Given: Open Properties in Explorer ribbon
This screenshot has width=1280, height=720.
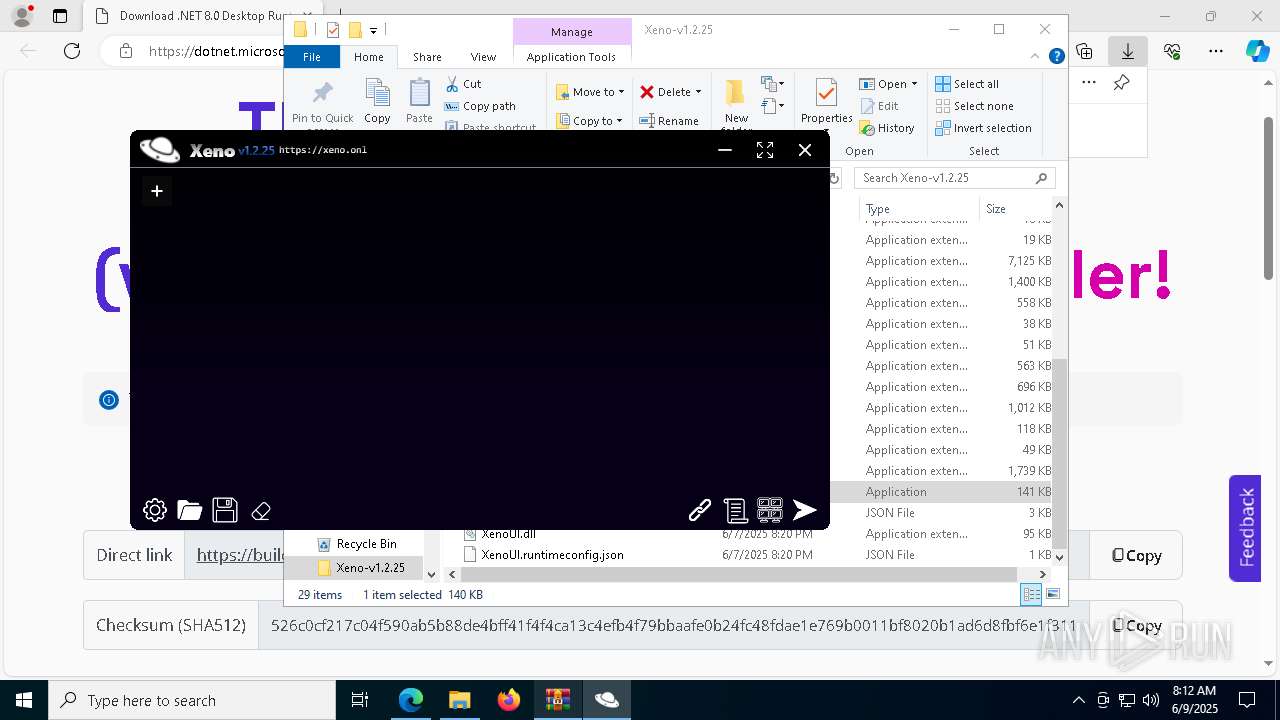Looking at the screenshot, I should tap(826, 101).
